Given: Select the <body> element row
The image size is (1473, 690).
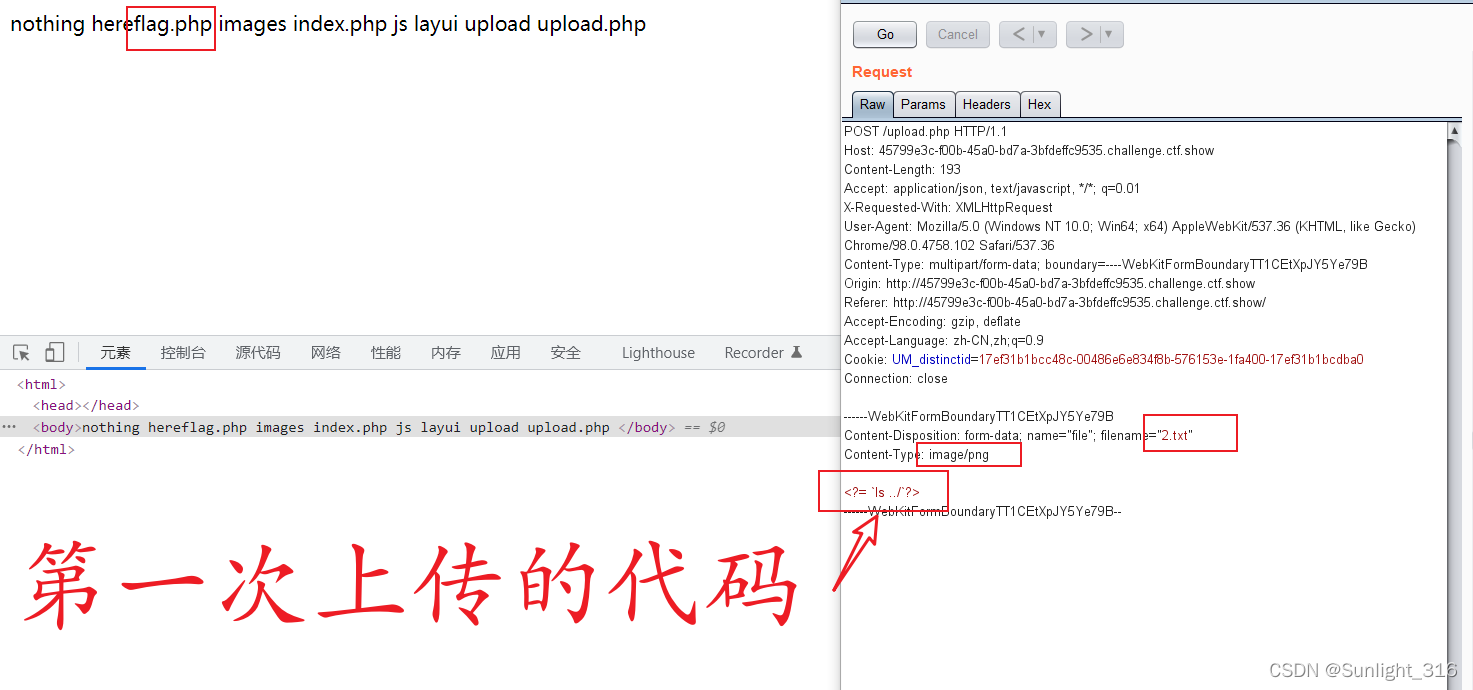Looking at the screenshot, I should point(420,427).
